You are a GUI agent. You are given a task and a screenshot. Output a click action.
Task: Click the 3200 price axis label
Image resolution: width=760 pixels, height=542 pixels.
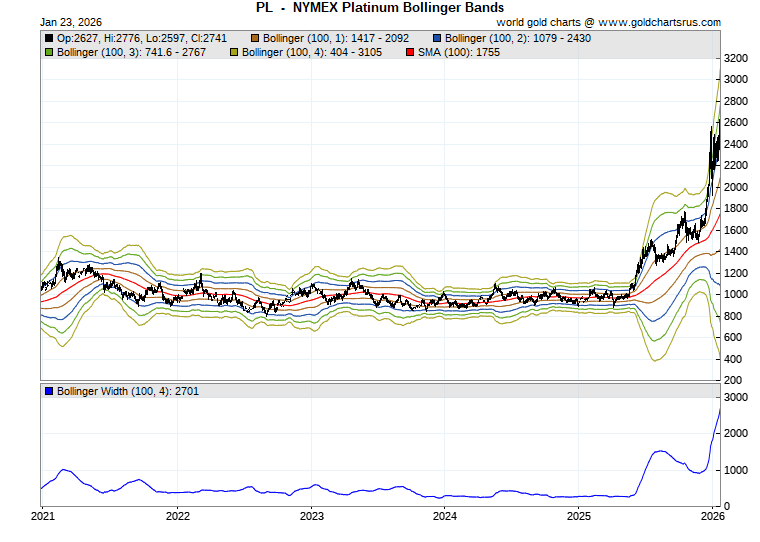pyautogui.click(x=736, y=58)
